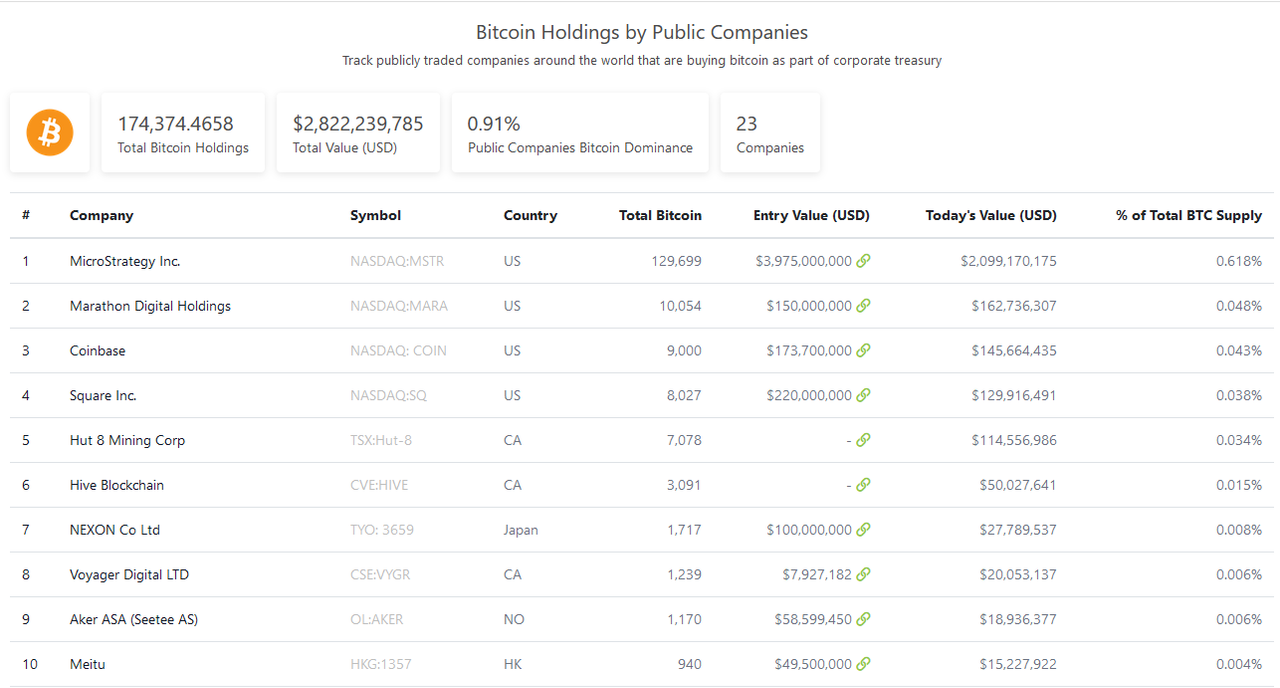
Task: Click CVE:HIVE ticker symbol
Action: [379, 485]
